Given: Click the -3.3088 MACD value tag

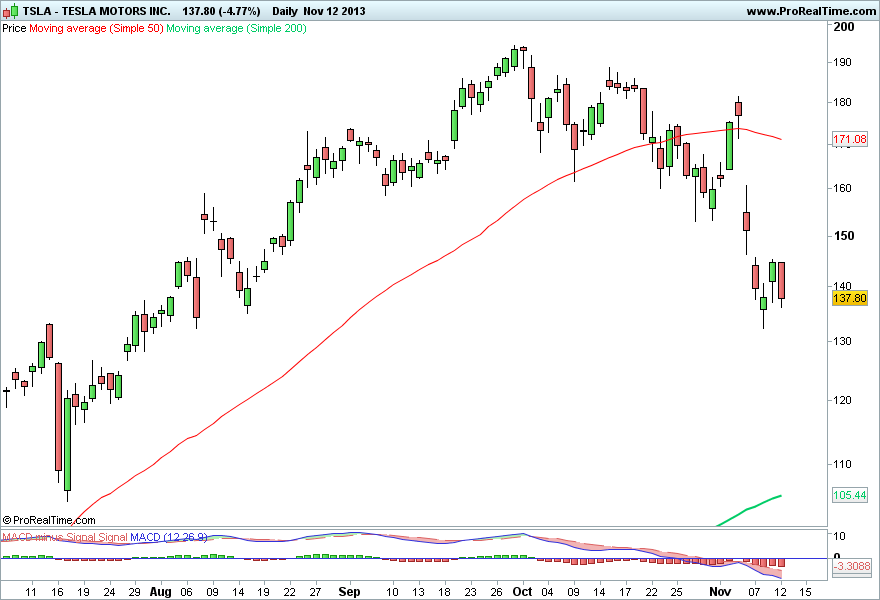Looking at the screenshot, I should [x=852, y=566].
